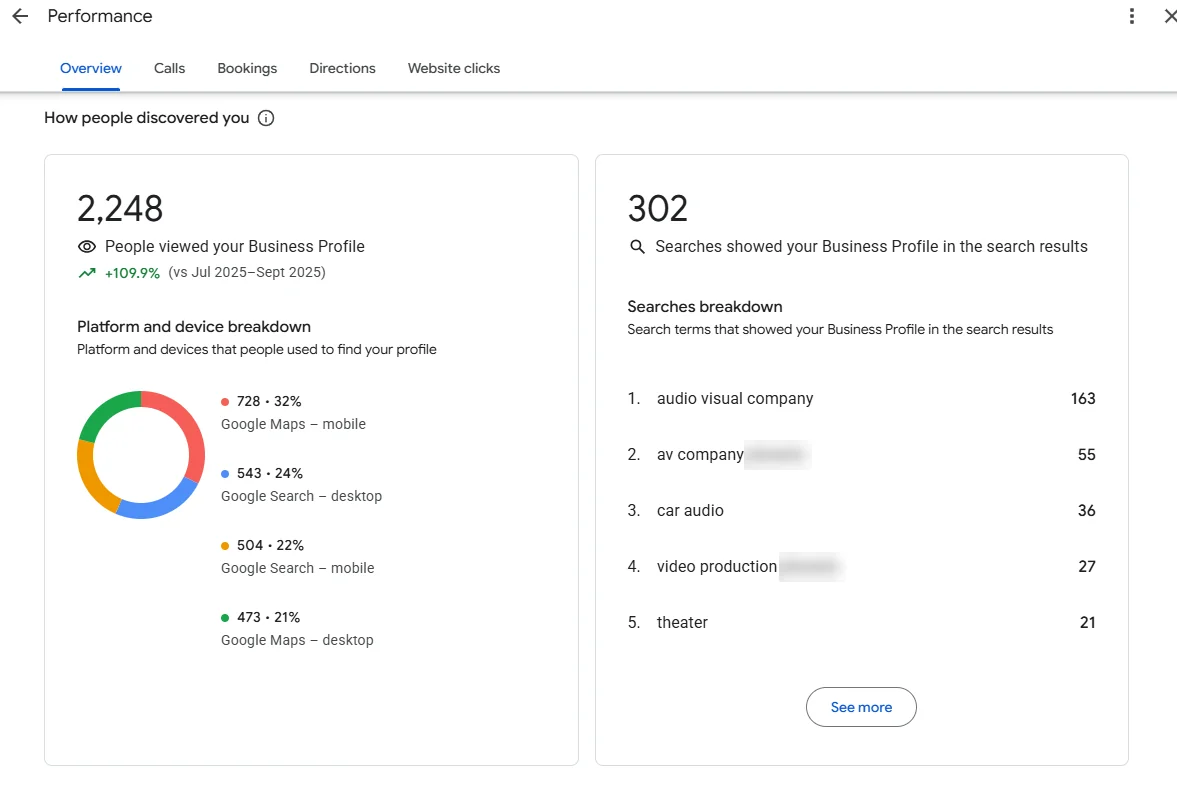Click the +109.9% change value

pos(132,273)
